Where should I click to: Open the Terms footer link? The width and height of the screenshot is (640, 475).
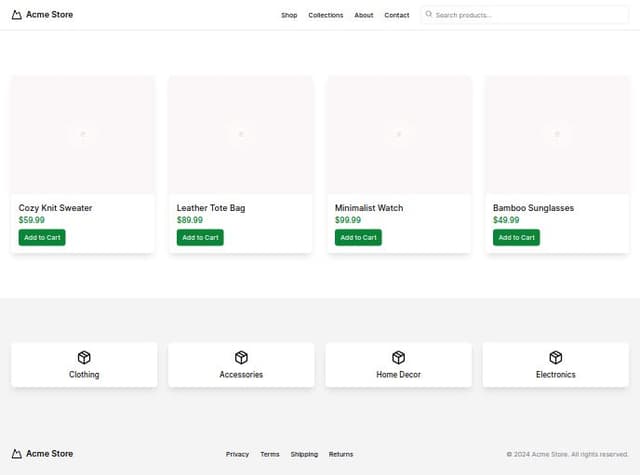270,454
